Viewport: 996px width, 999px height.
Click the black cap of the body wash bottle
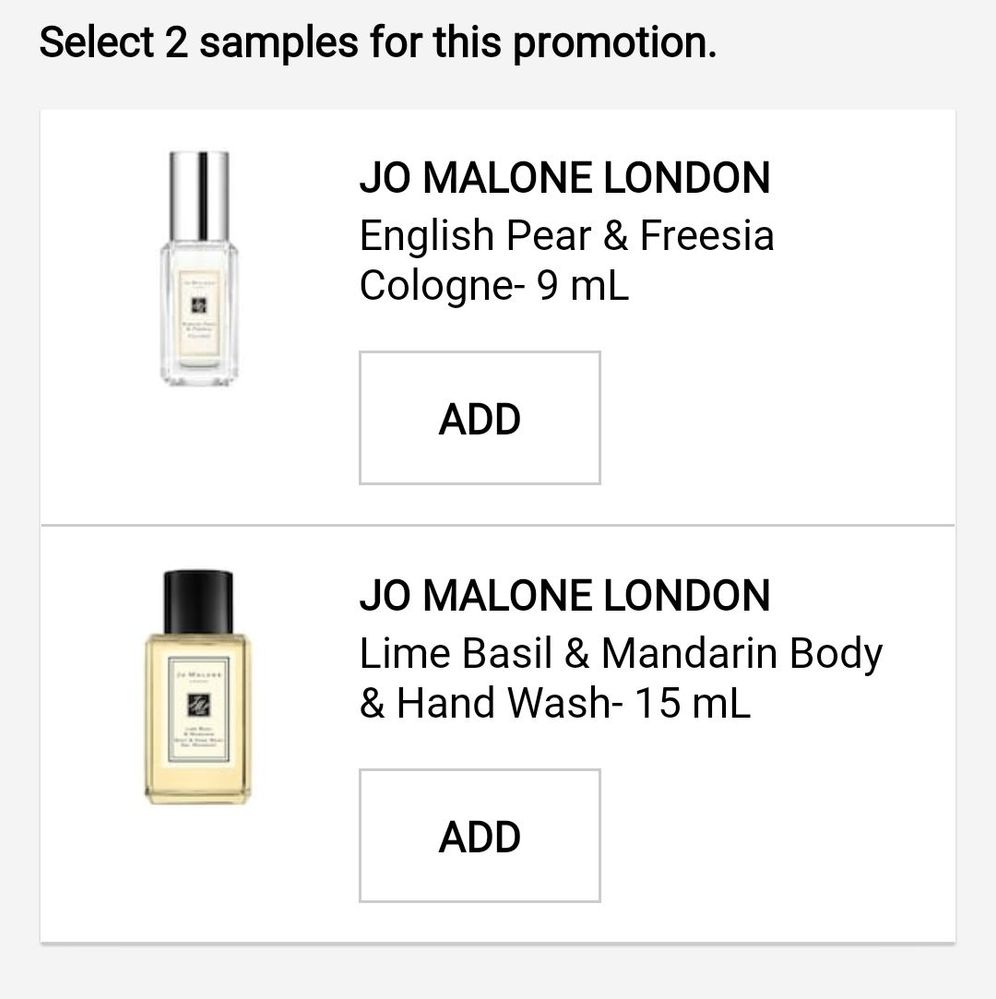tap(198, 601)
